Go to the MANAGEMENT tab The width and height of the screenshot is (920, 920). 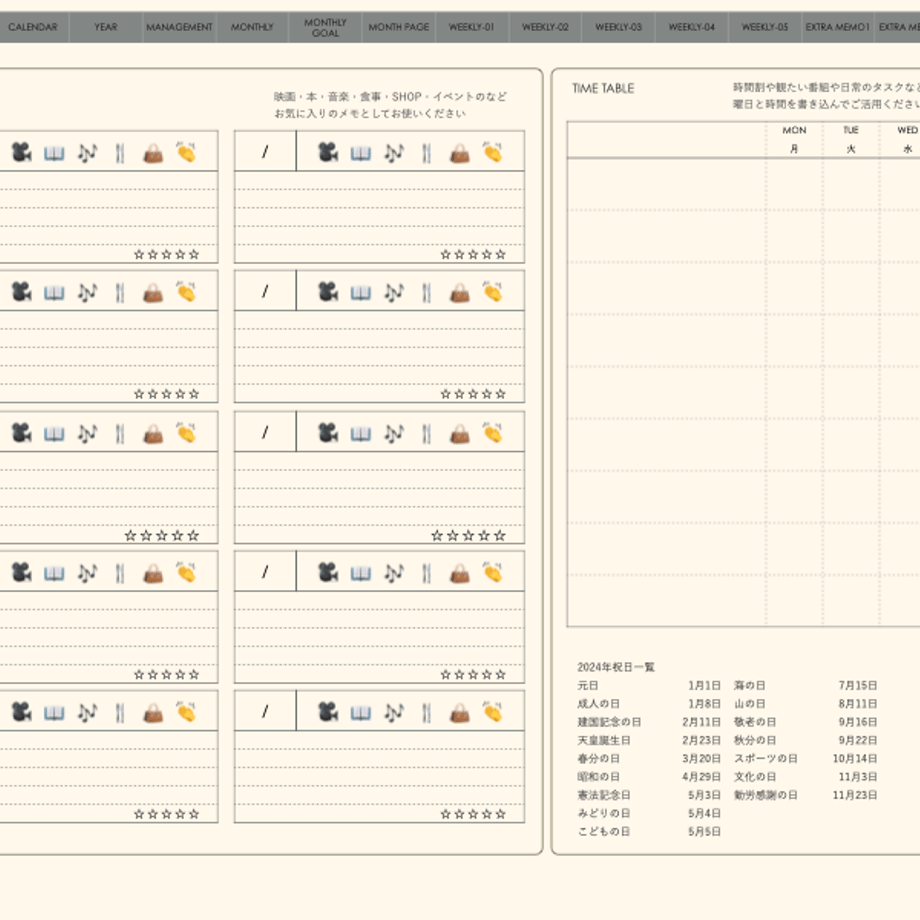[x=180, y=27]
